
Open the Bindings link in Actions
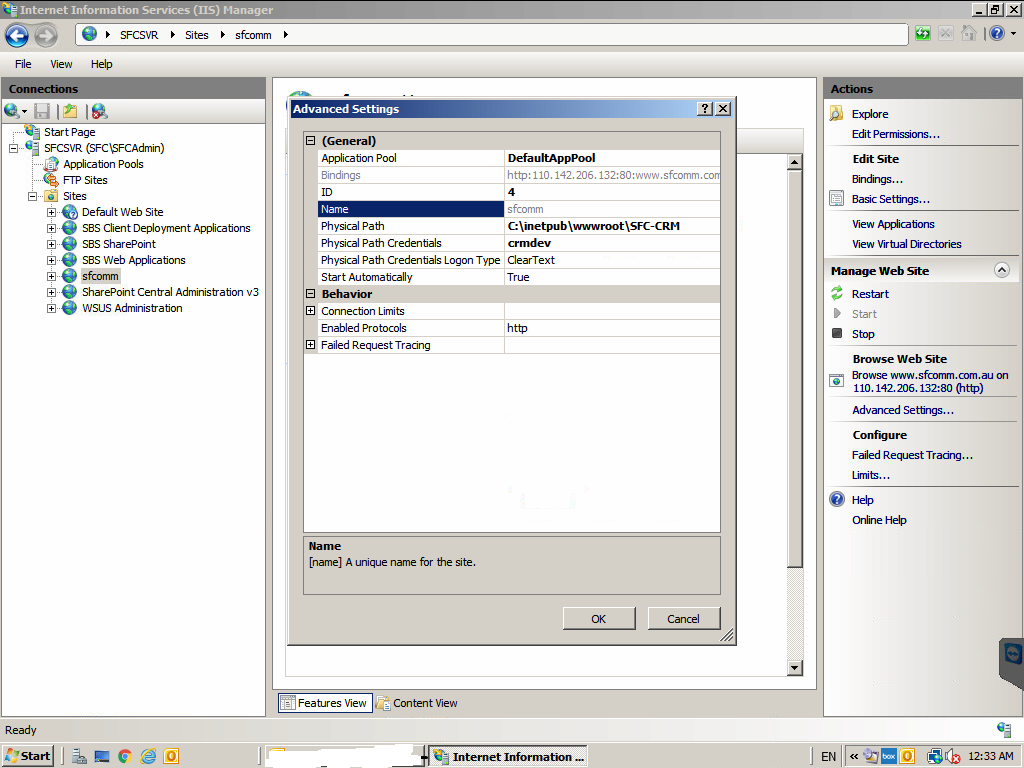(x=877, y=179)
